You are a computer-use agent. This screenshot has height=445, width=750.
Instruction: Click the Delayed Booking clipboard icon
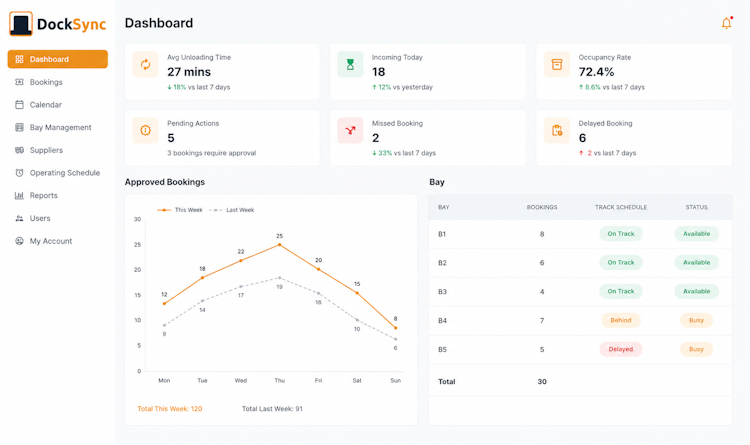(557, 130)
